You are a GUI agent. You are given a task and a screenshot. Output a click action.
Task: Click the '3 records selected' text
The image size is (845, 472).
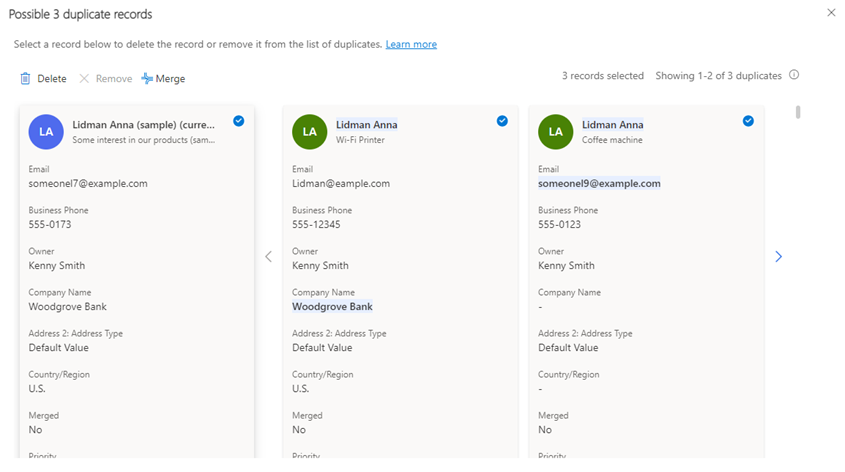tap(603, 75)
